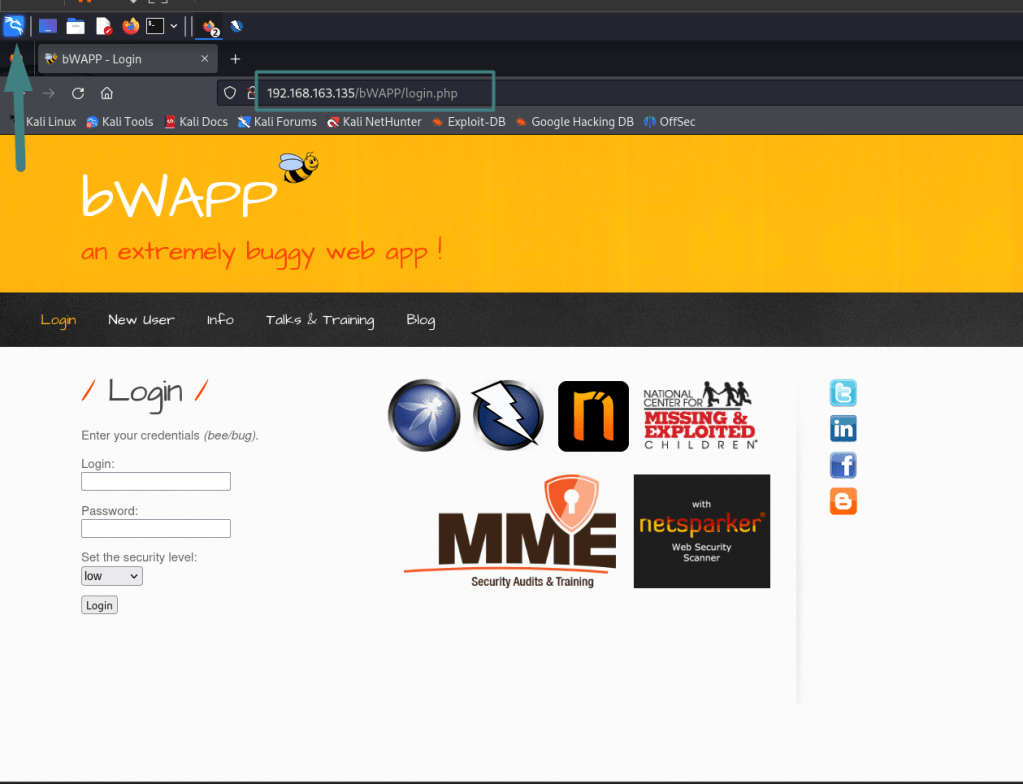Click the LinkedIn icon on the page
Viewport: 1023px width, 784px height.
tap(843, 429)
